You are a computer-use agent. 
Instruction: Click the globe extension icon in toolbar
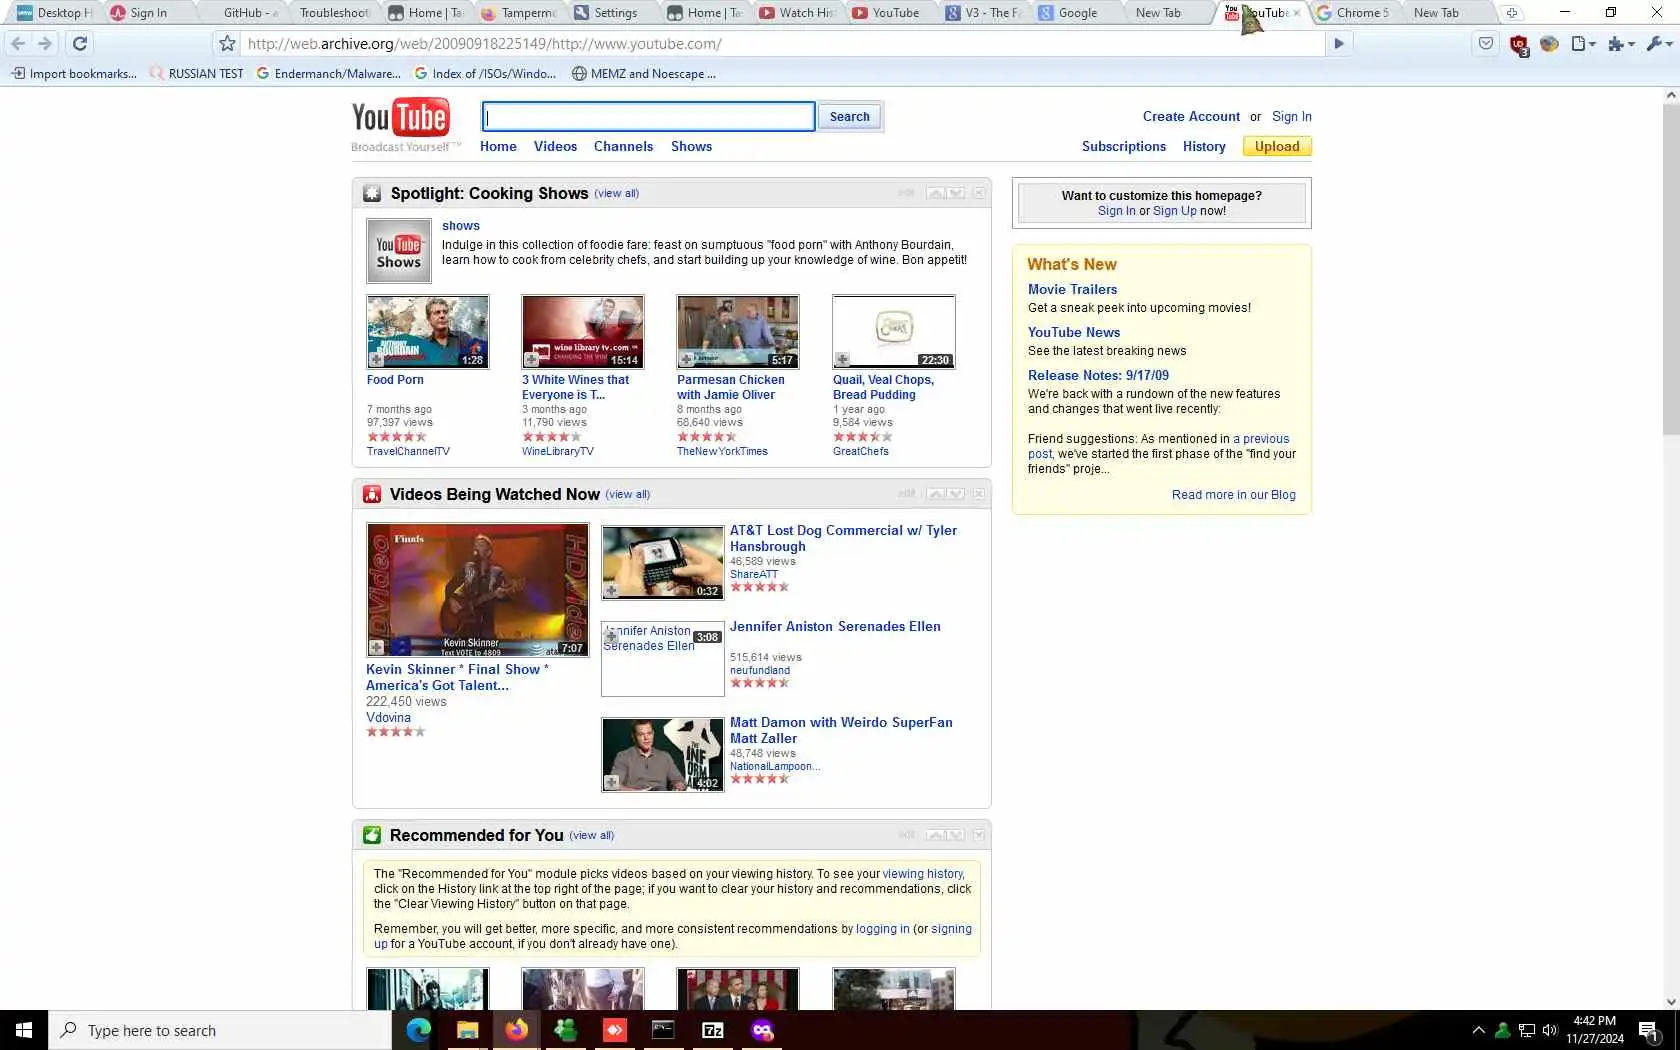pyautogui.click(x=1549, y=43)
